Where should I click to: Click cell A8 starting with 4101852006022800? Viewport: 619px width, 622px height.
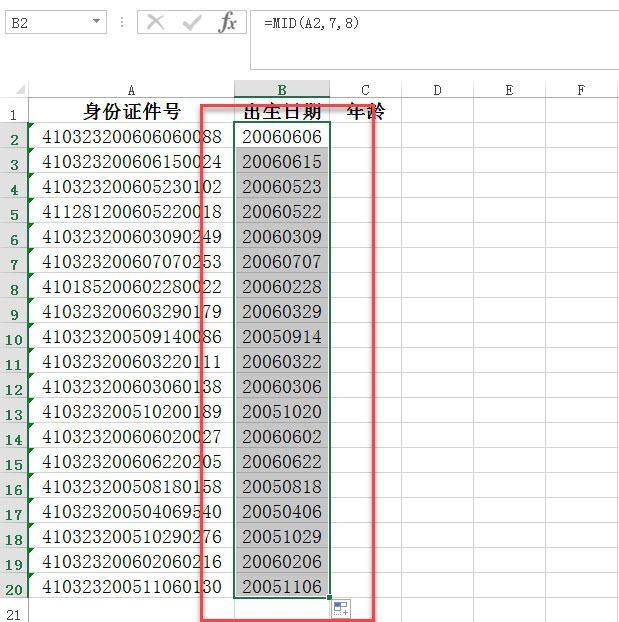131,286
